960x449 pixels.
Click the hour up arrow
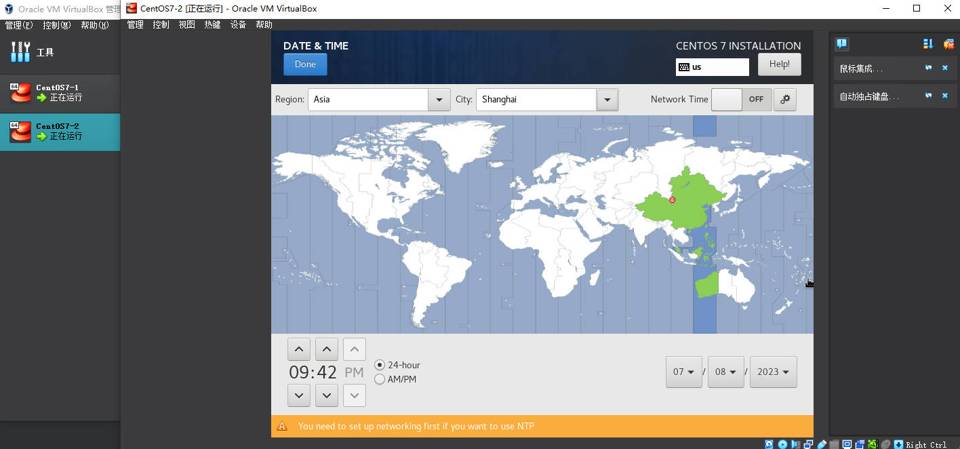pyautogui.click(x=299, y=349)
